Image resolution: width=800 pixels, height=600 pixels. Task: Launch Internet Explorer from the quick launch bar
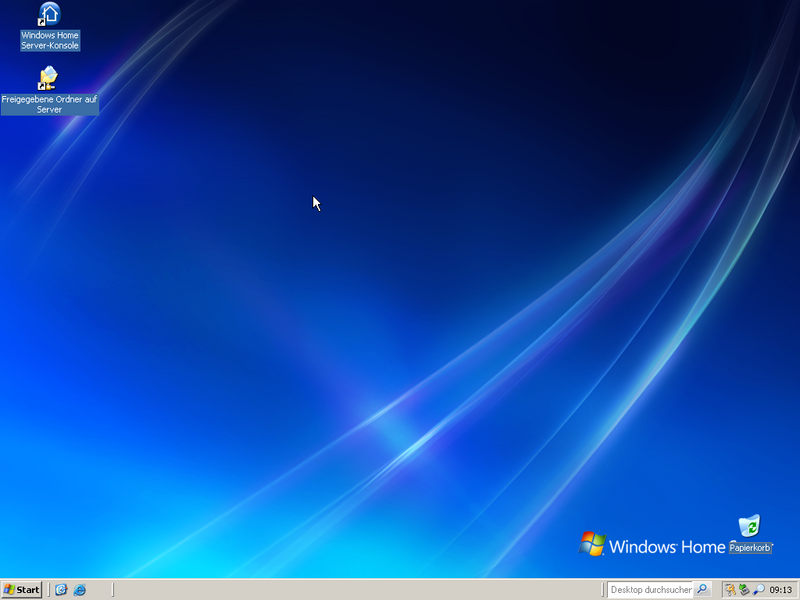tap(78, 590)
